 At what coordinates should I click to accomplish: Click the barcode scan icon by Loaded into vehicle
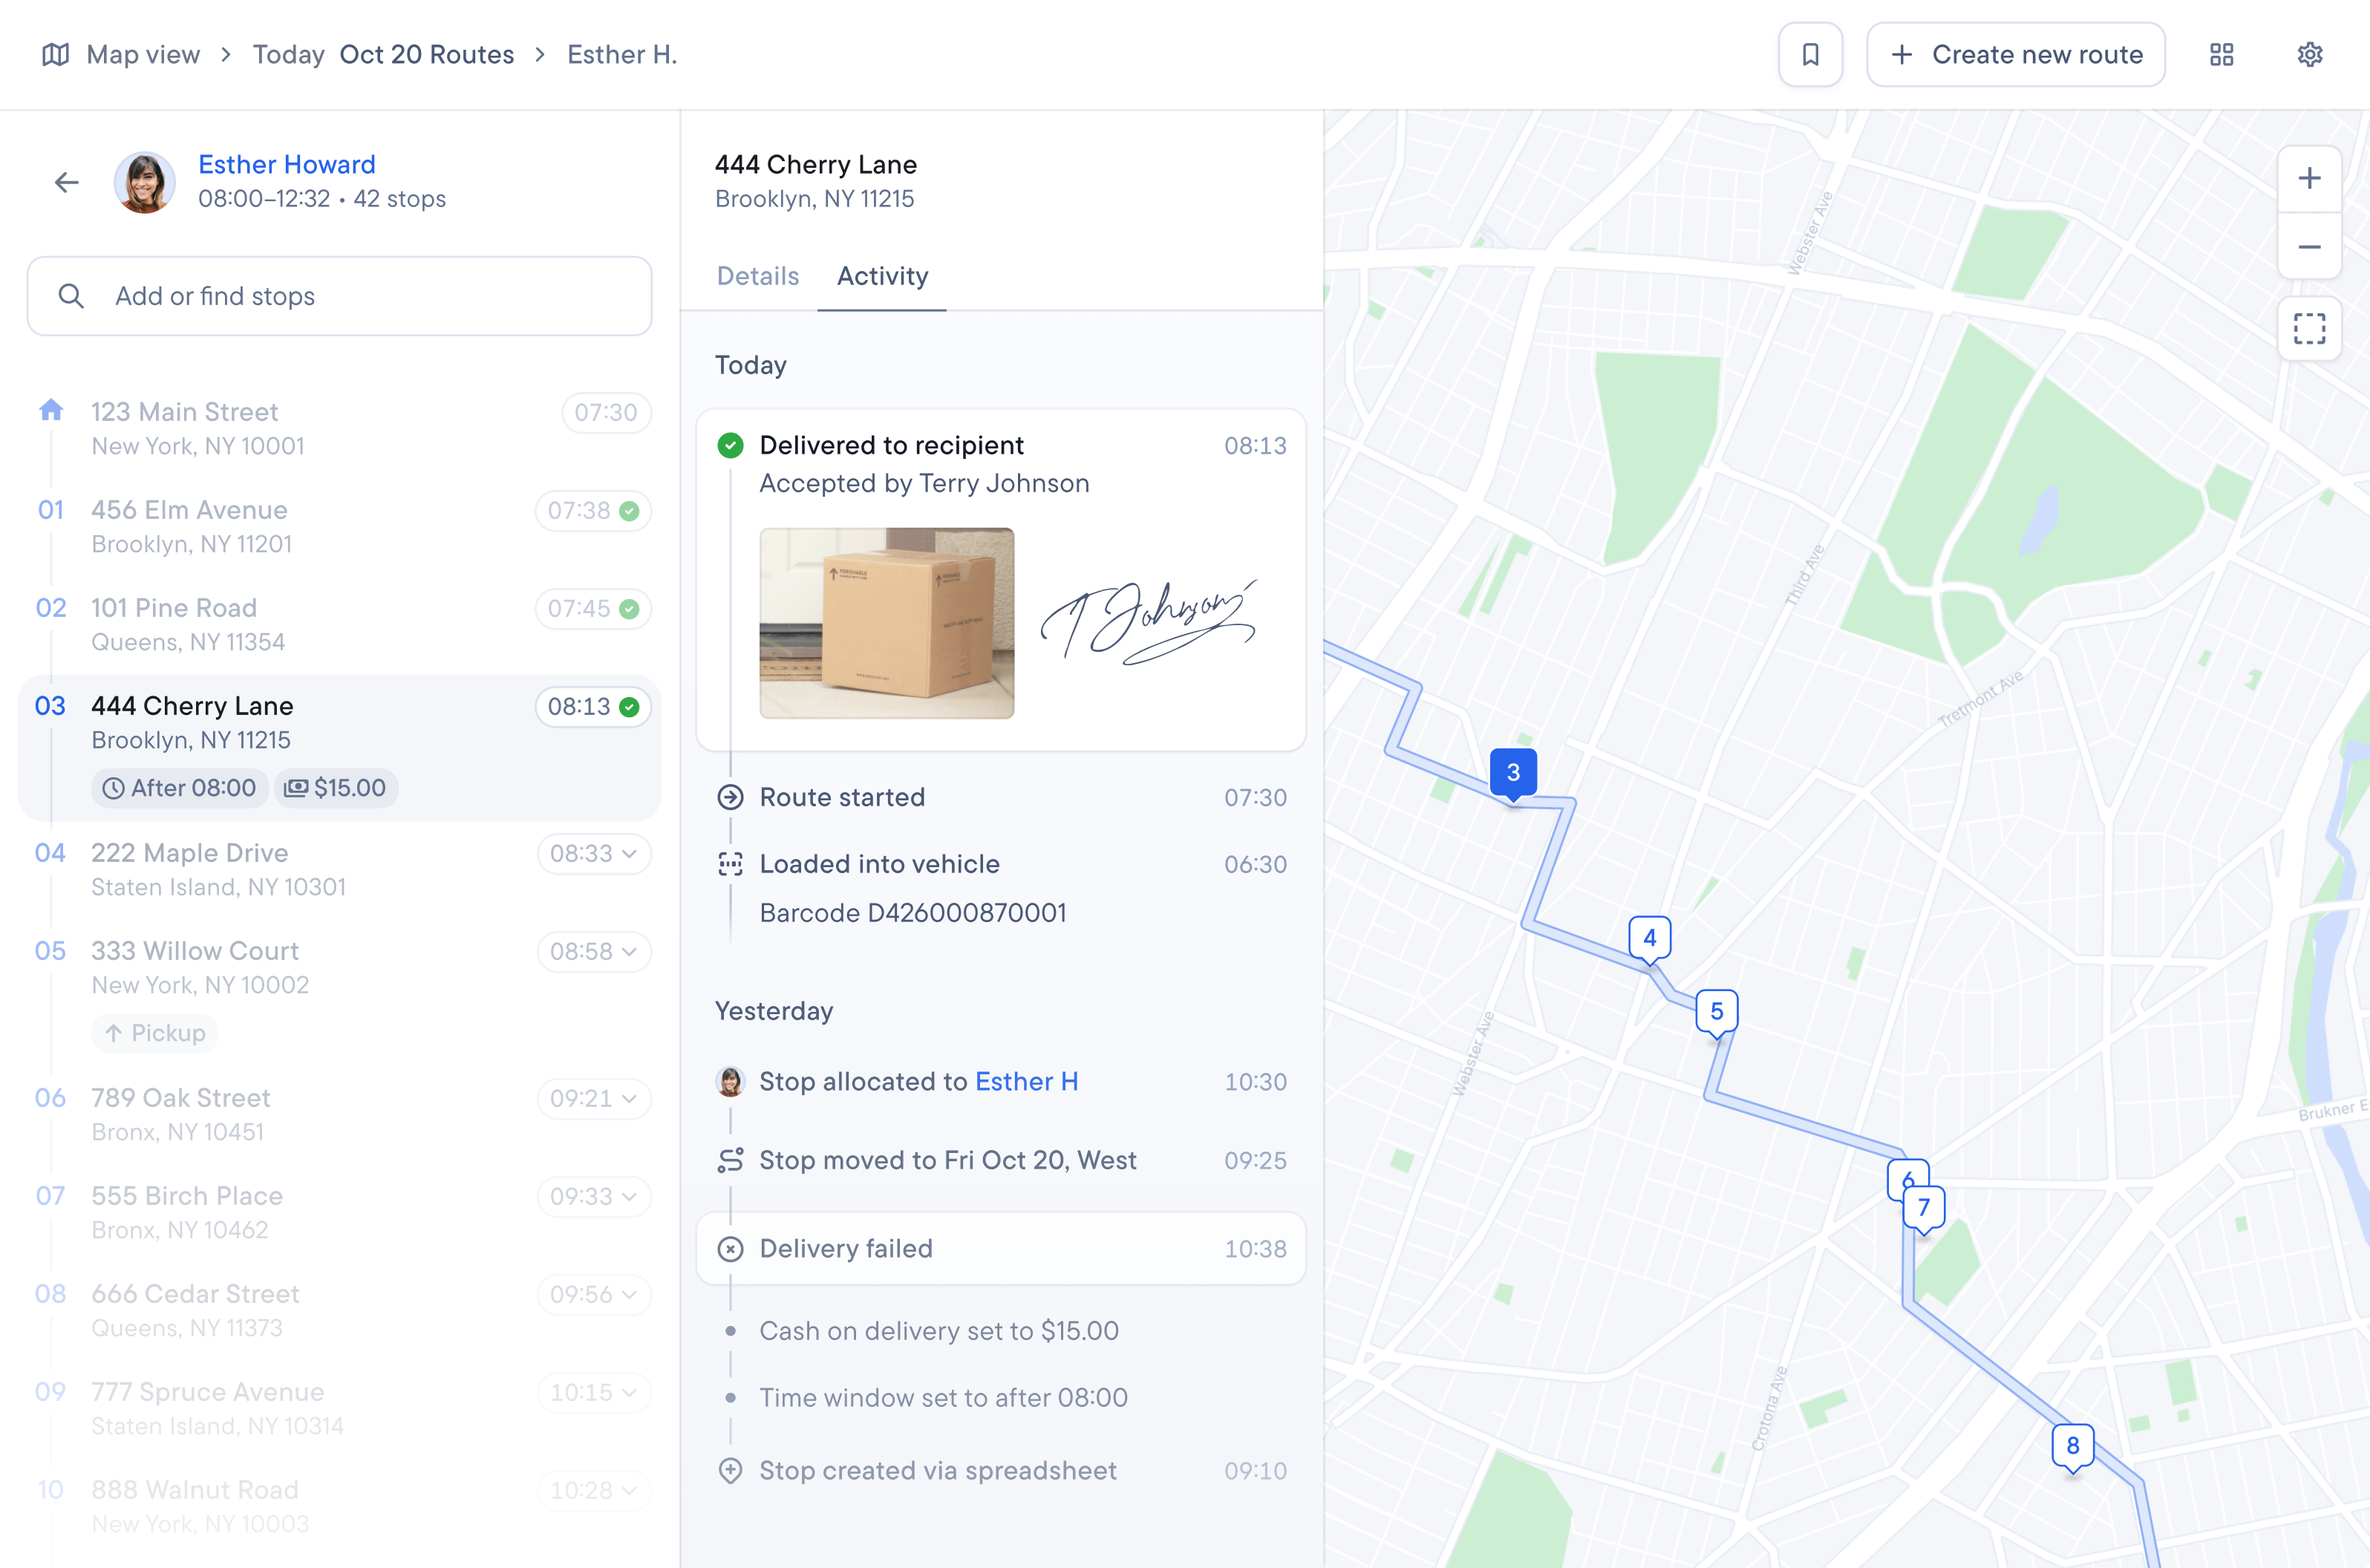tap(730, 864)
